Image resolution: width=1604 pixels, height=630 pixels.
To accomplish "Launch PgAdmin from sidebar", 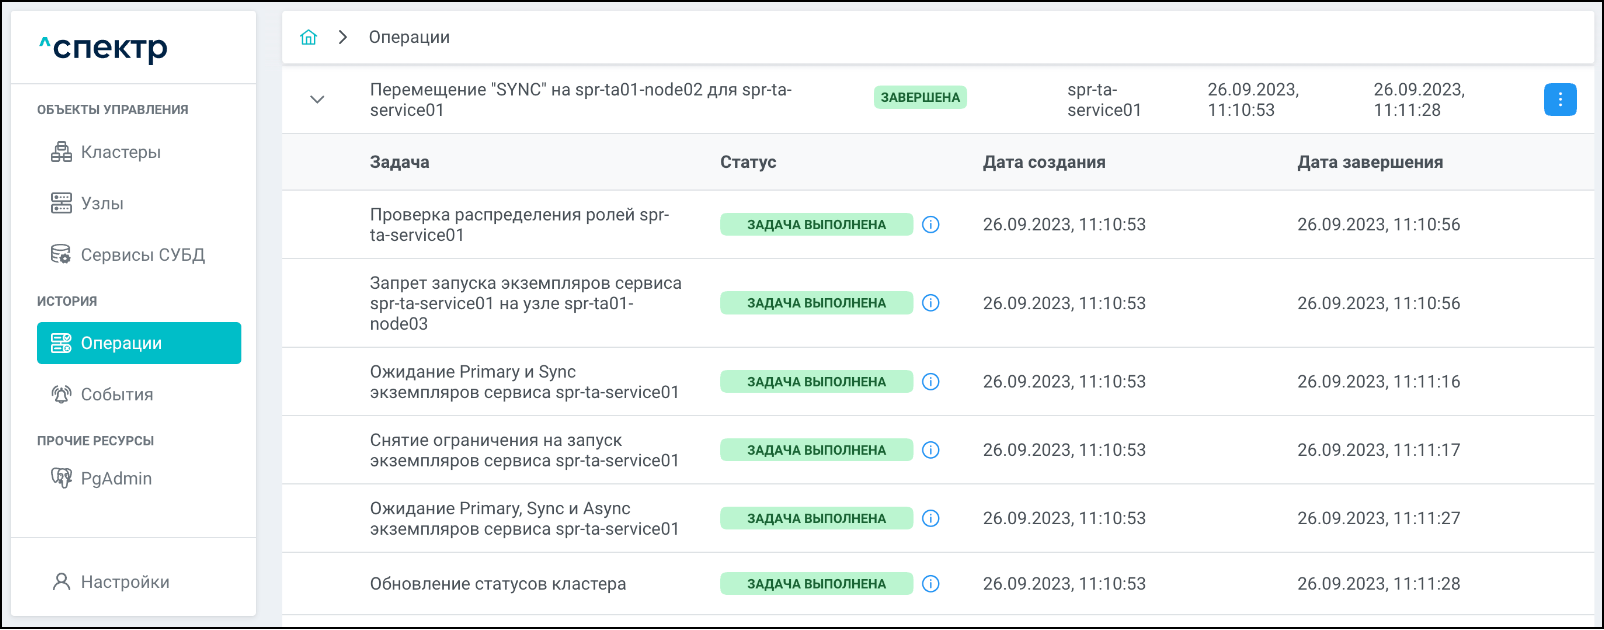I will click(116, 478).
